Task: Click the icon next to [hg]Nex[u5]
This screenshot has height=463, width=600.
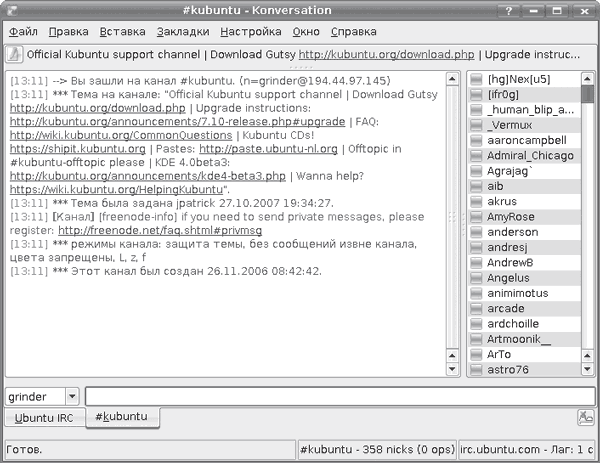Action: [478, 79]
